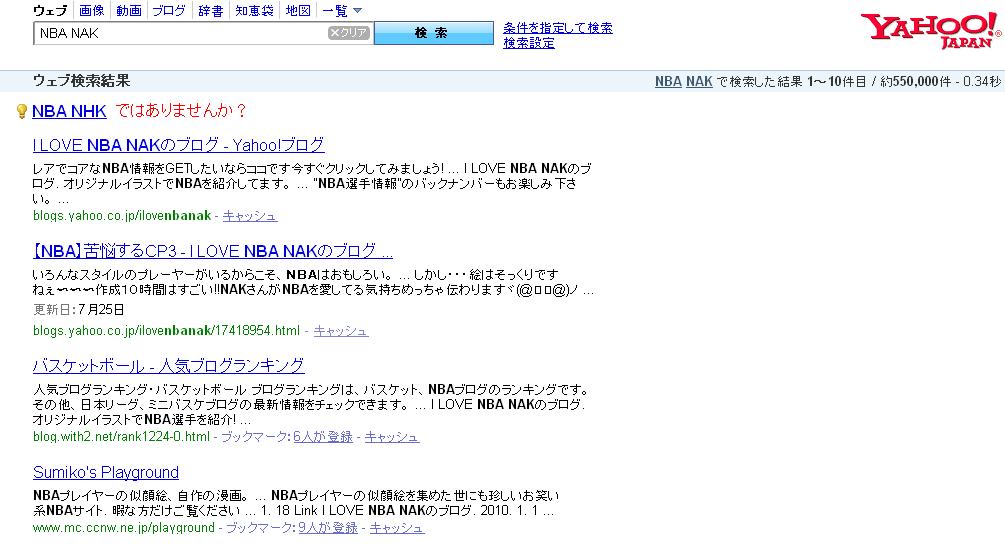Open キャッシュ for 17418954.html result
Image resolution: width=1005 pixels, height=548 pixels.
[341, 331]
